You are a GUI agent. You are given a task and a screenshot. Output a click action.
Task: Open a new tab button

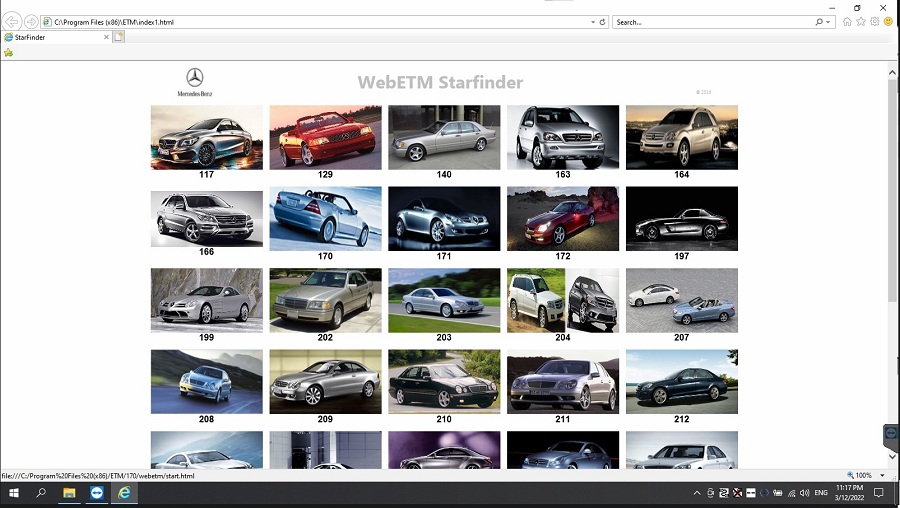point(118,37)
